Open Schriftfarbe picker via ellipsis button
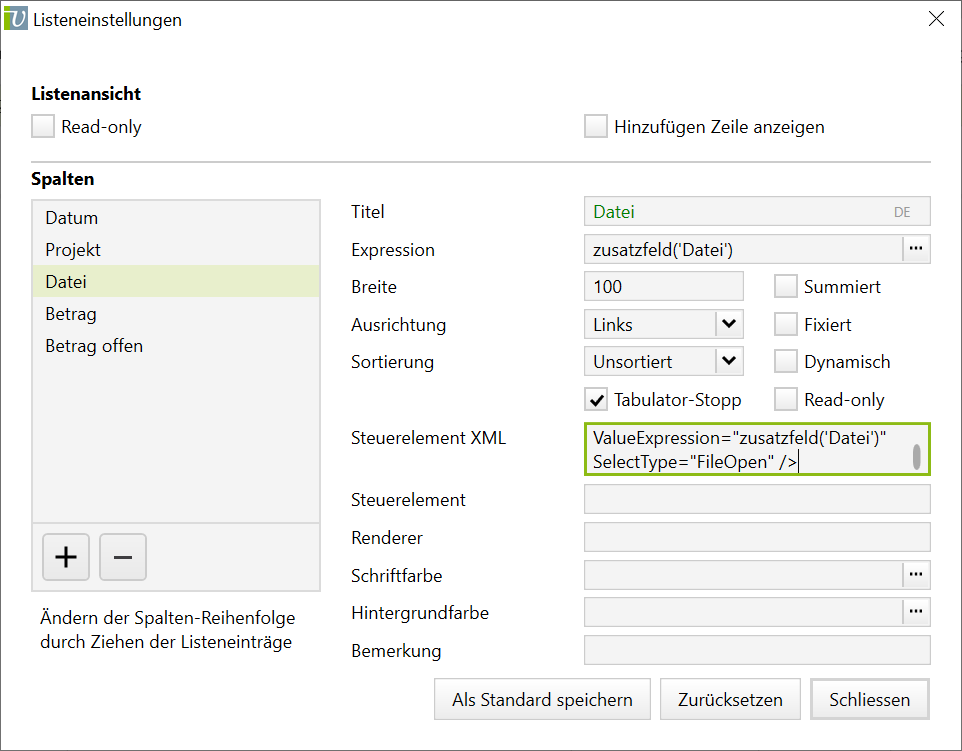Viewport: 962px width, 751px height. 916,575
